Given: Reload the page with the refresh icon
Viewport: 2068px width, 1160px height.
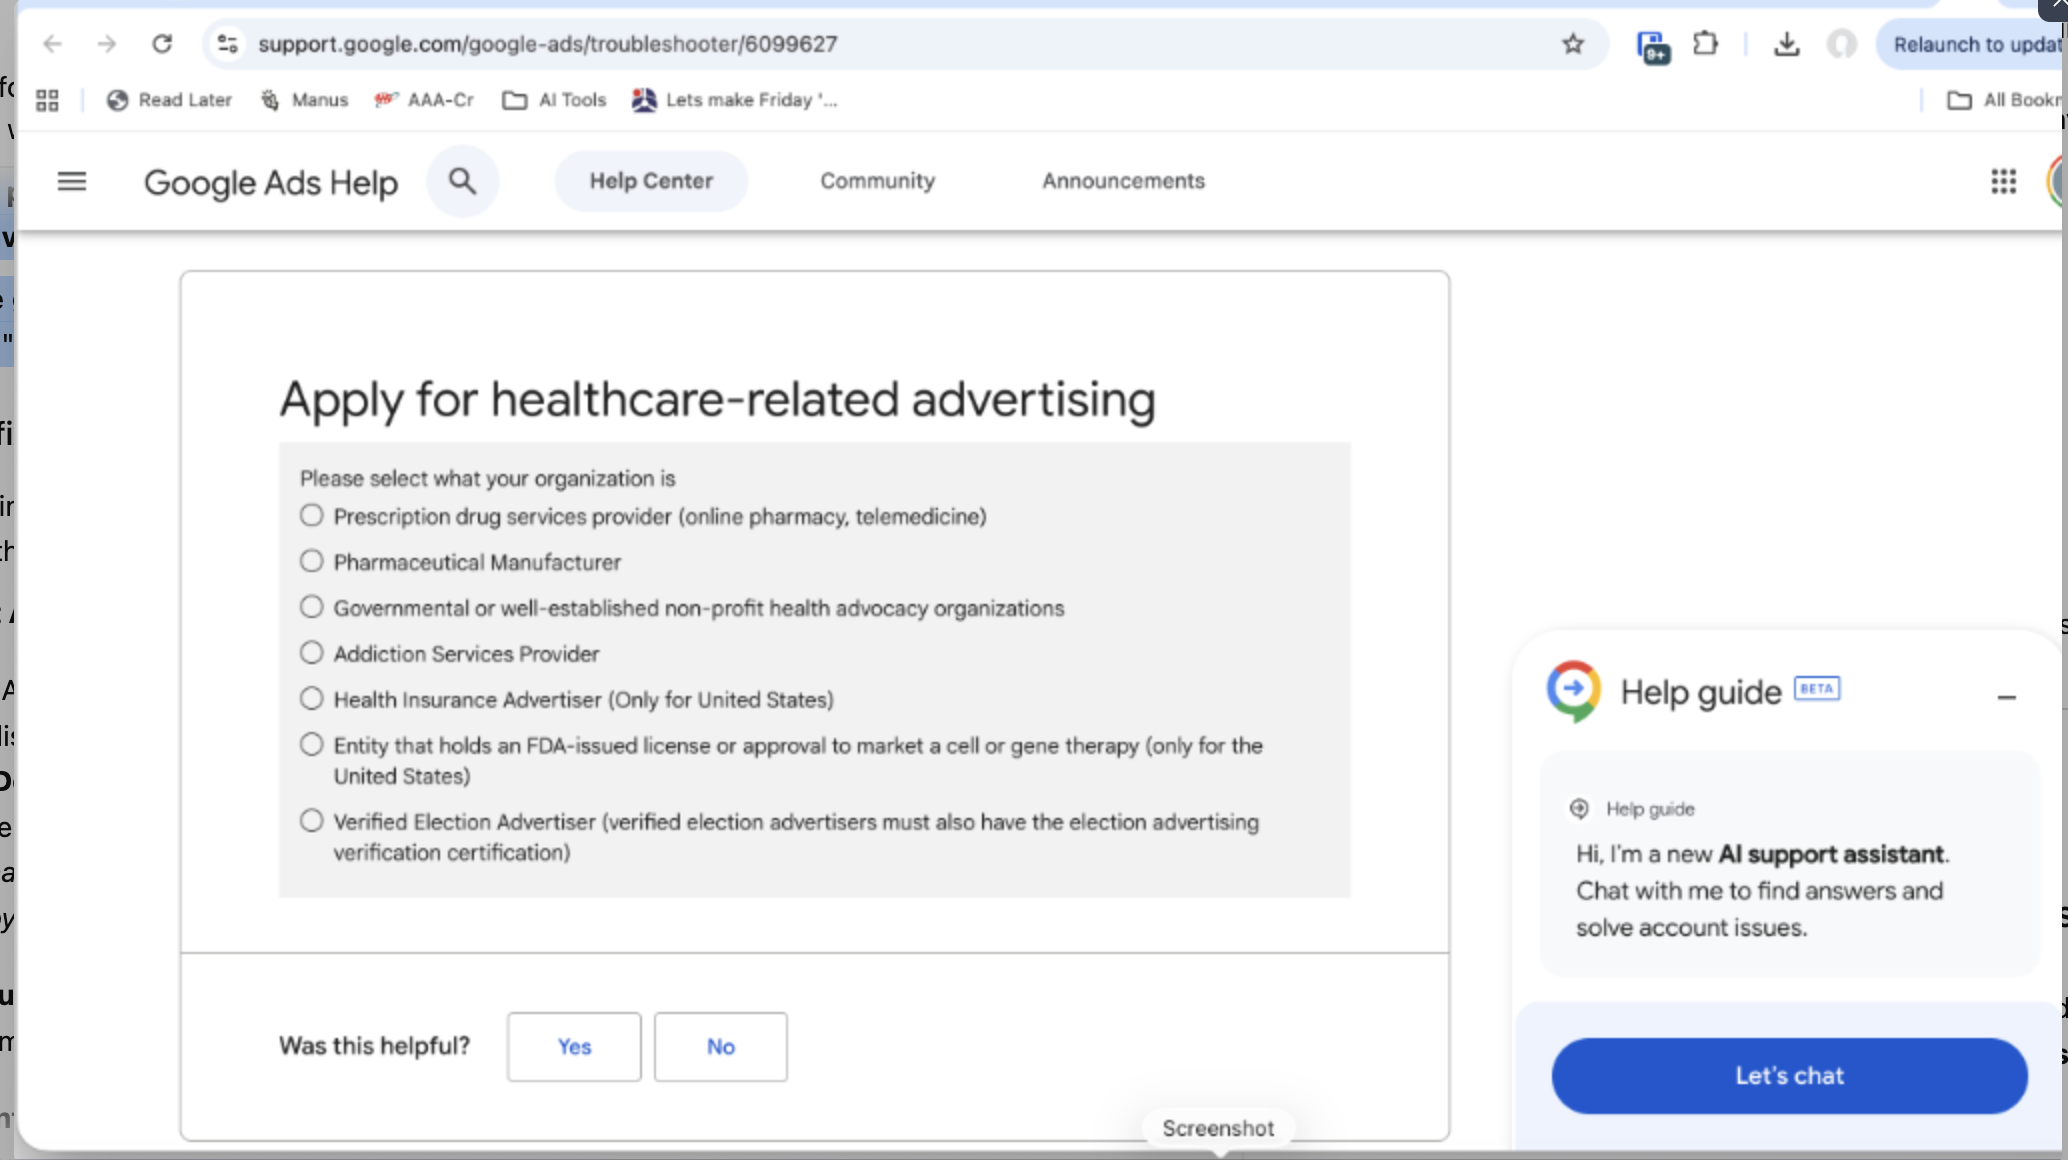Looking at the screenshot, I should click(x=162, y=44).
